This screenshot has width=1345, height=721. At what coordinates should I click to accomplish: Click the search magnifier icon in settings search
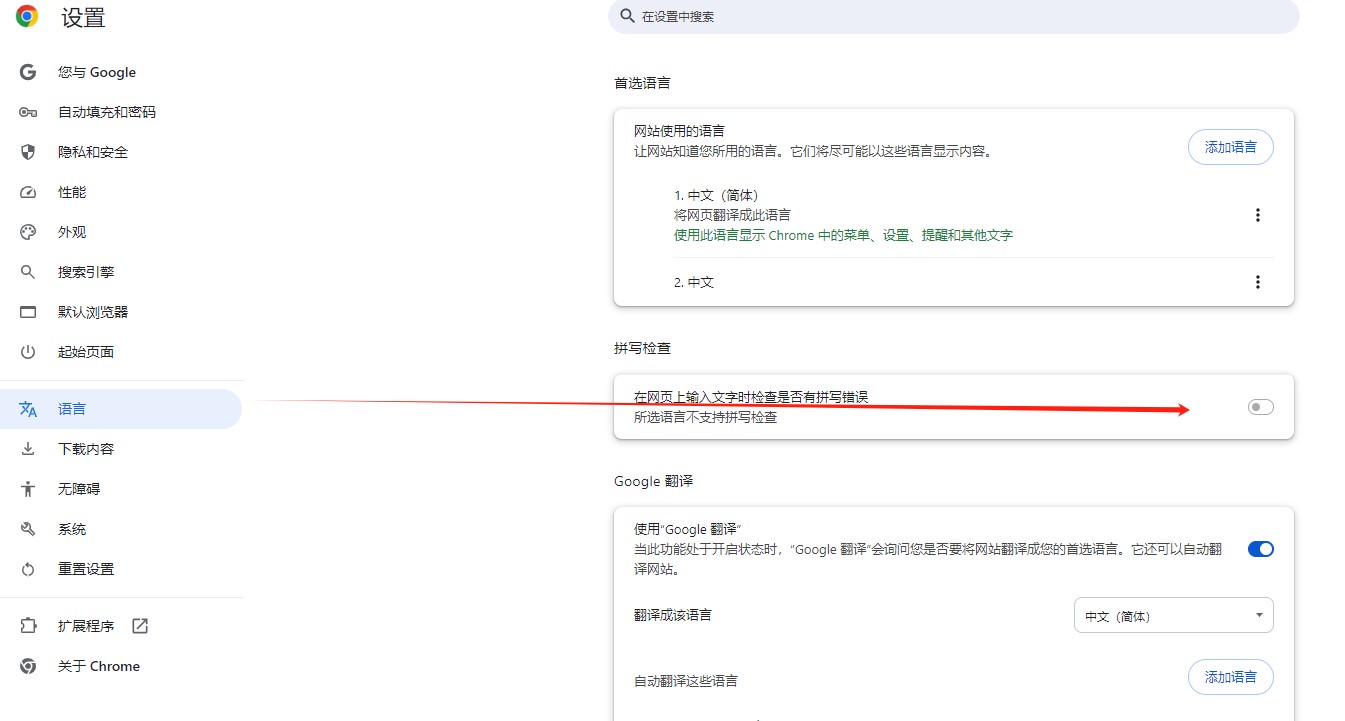627,16
